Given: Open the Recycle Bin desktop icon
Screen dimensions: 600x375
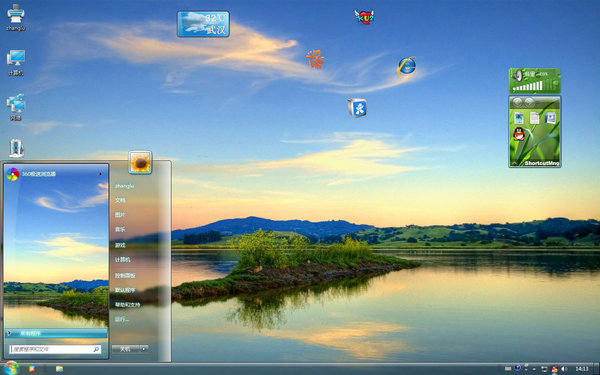Looking at the screenshot, I should 16,148.
